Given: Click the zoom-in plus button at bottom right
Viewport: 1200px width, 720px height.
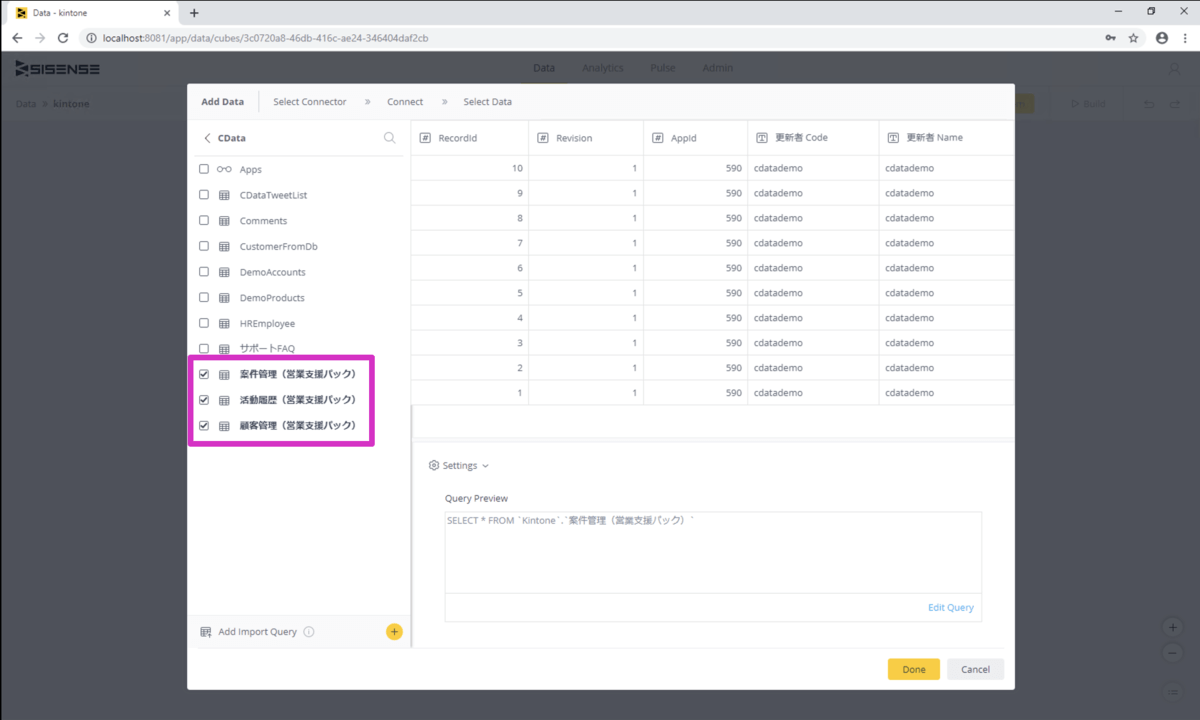Looking at the screenshot, I should click(1173, 627).
